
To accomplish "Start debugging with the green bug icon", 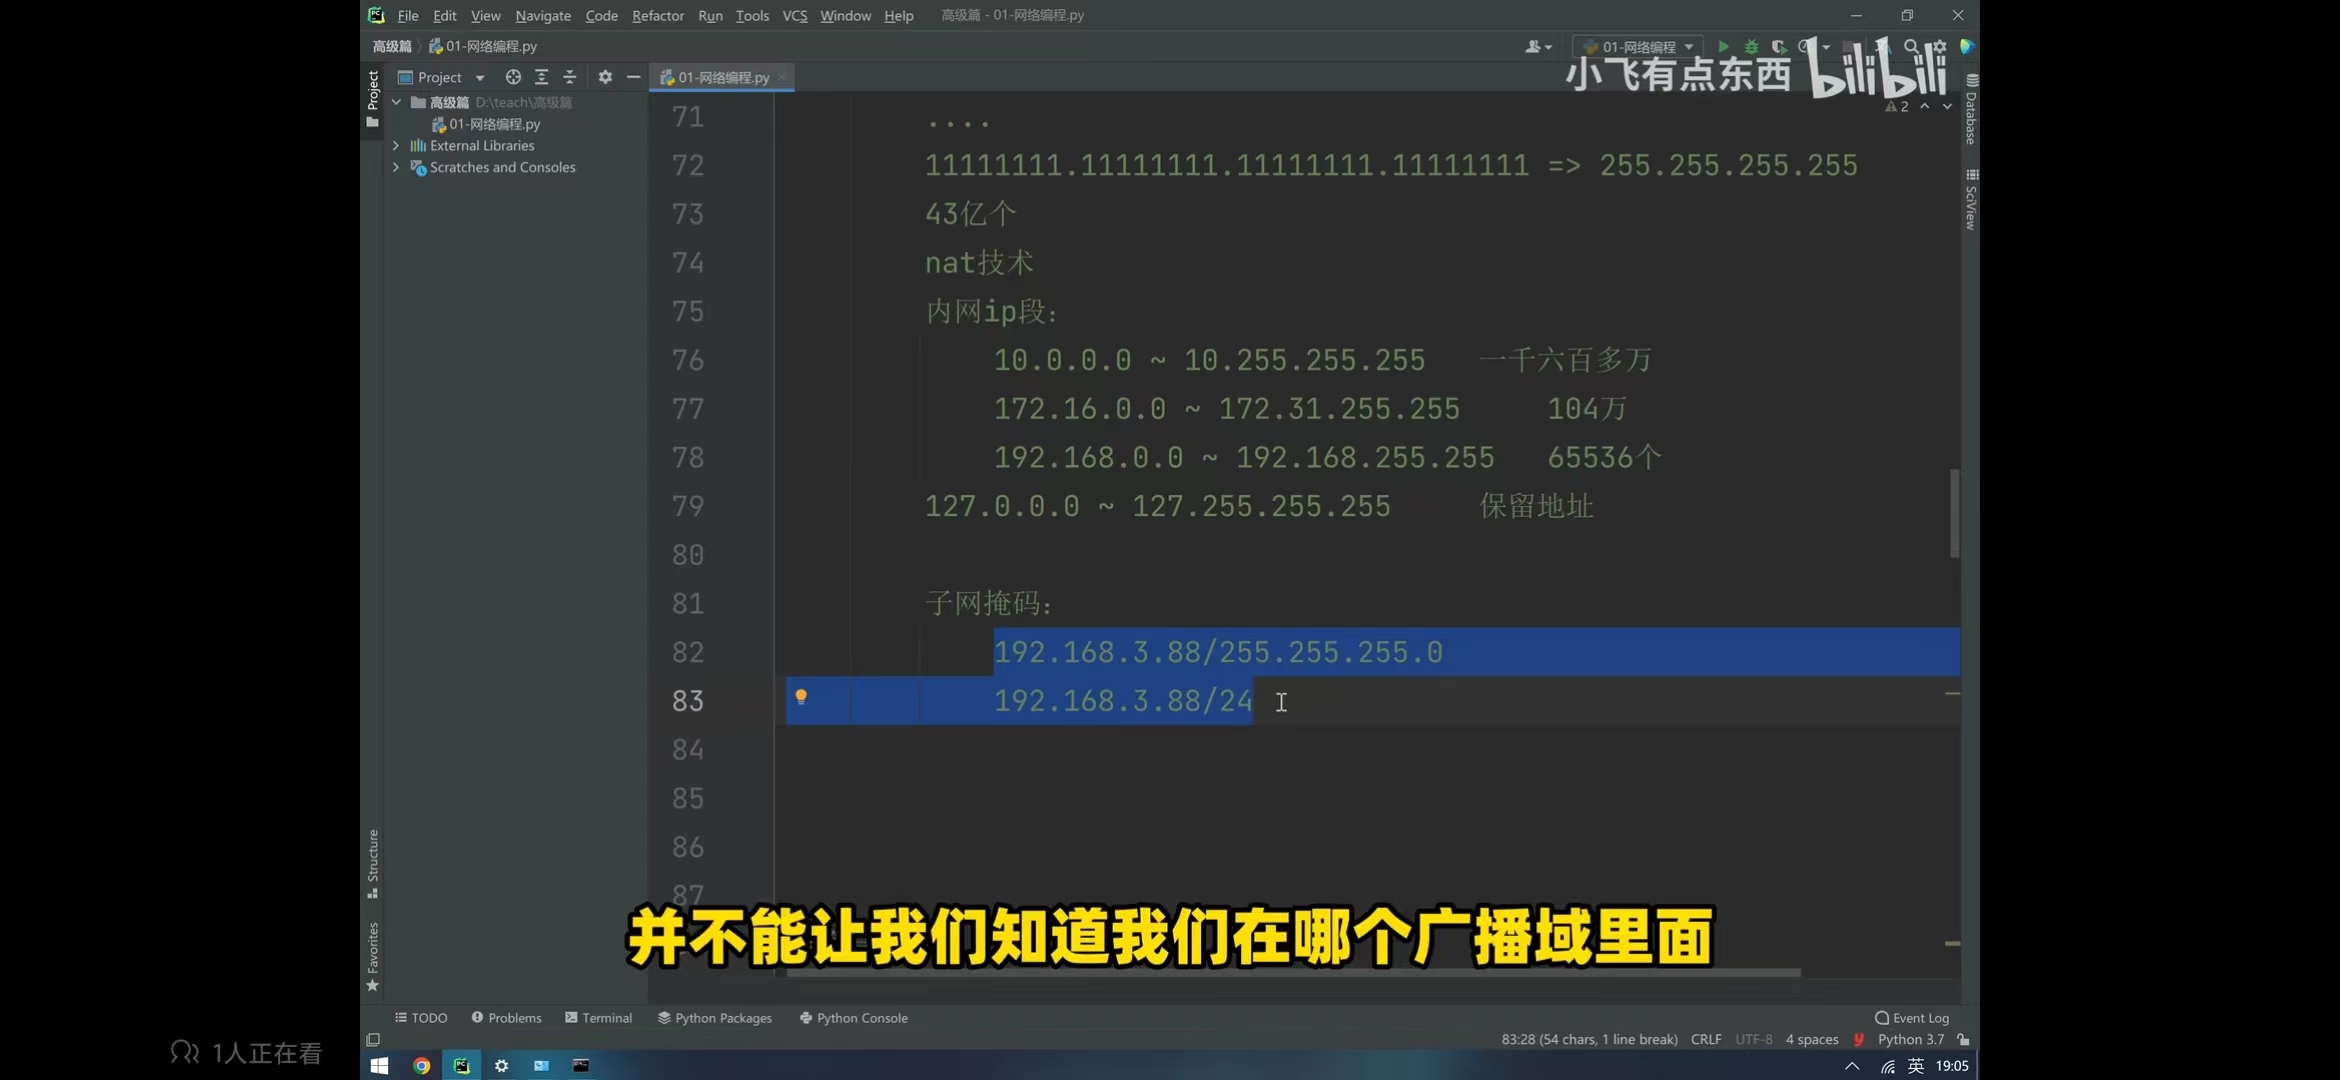I will 1751,46.
